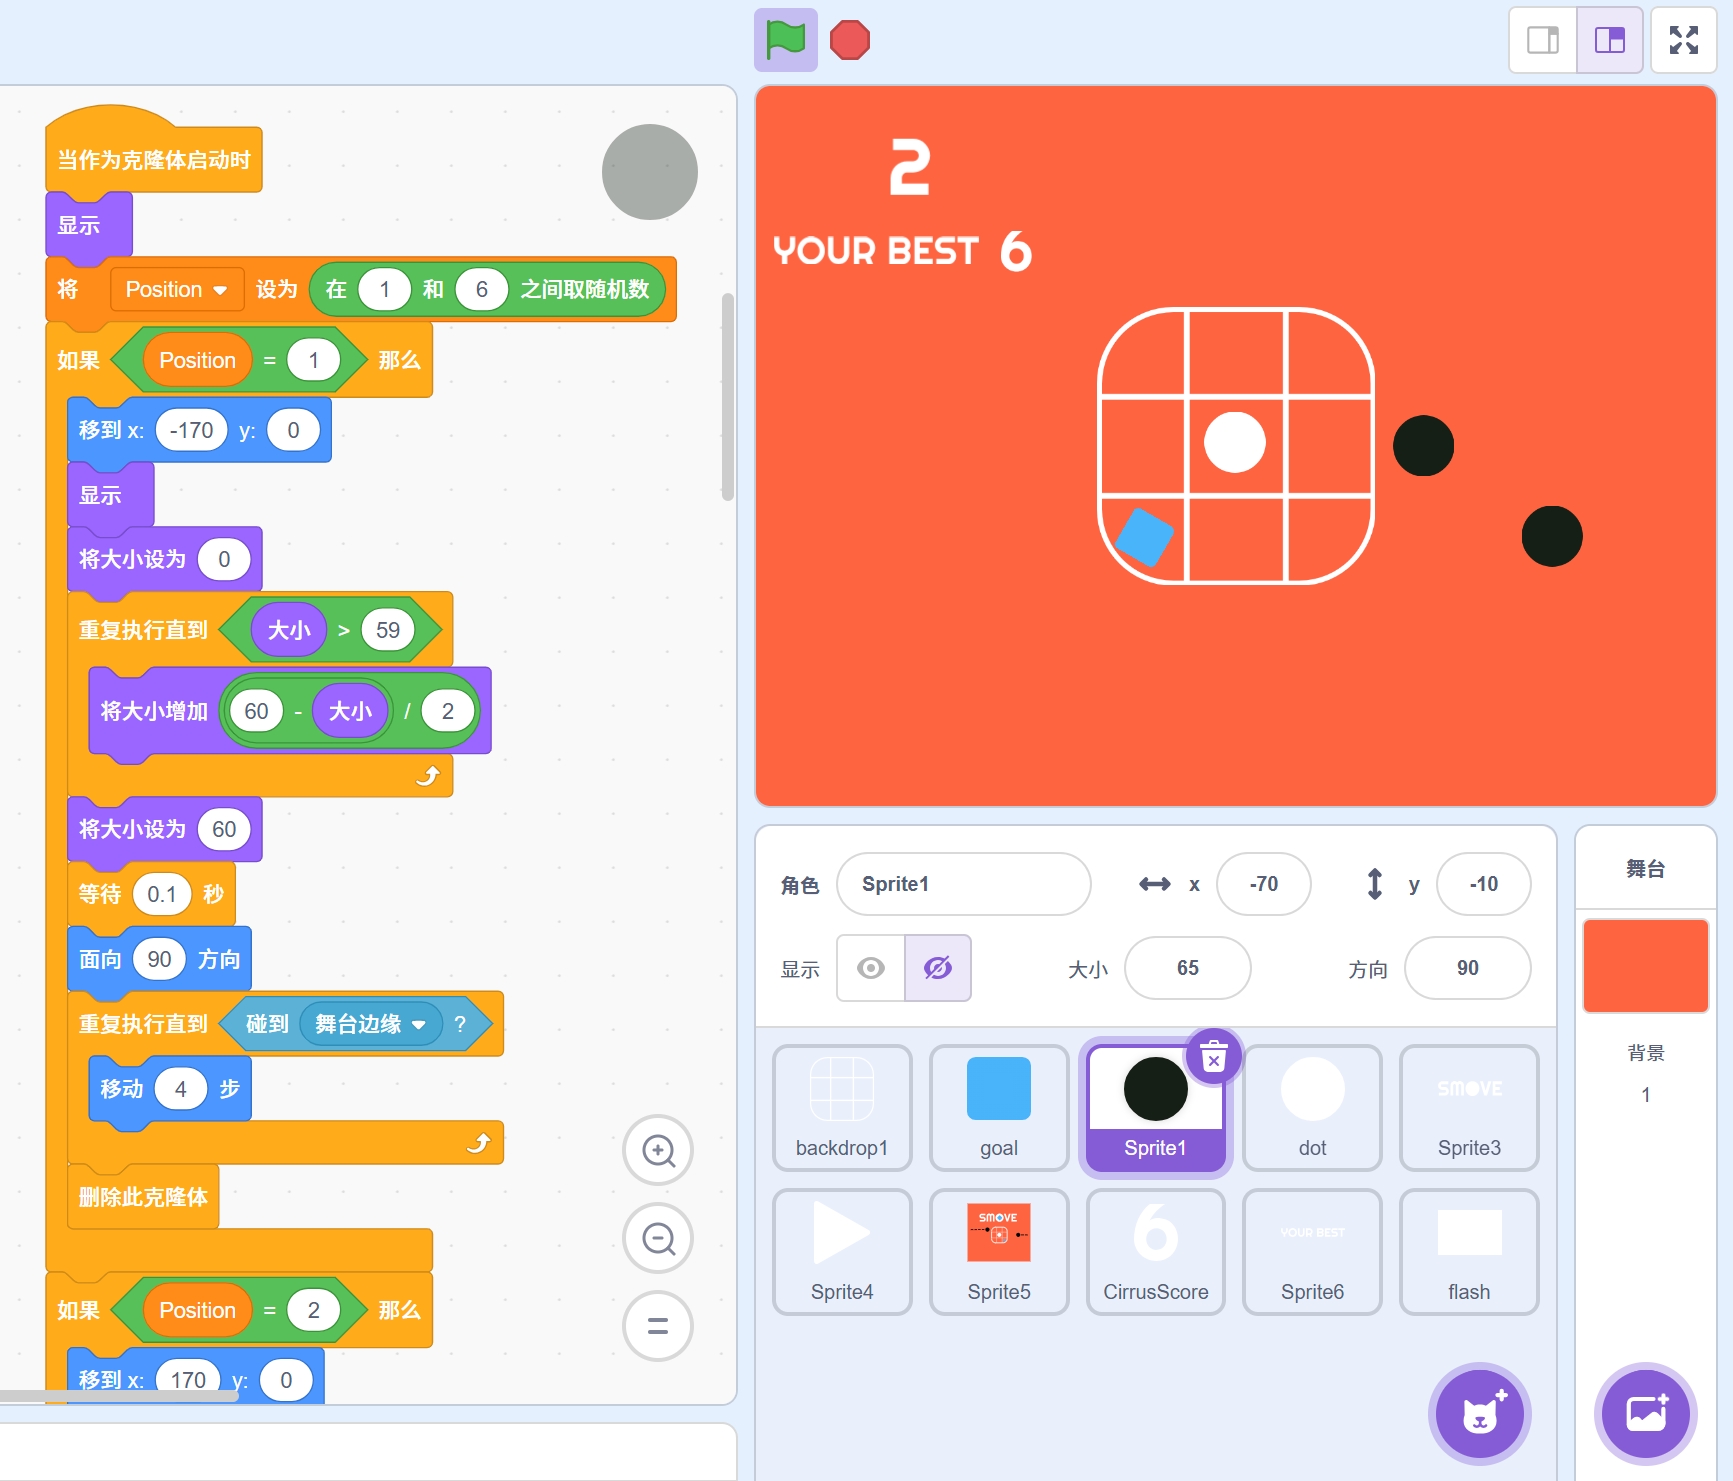The image size is (1733, 1481).
Task: Switch to large stage layout
Action: coord(1609,40)
